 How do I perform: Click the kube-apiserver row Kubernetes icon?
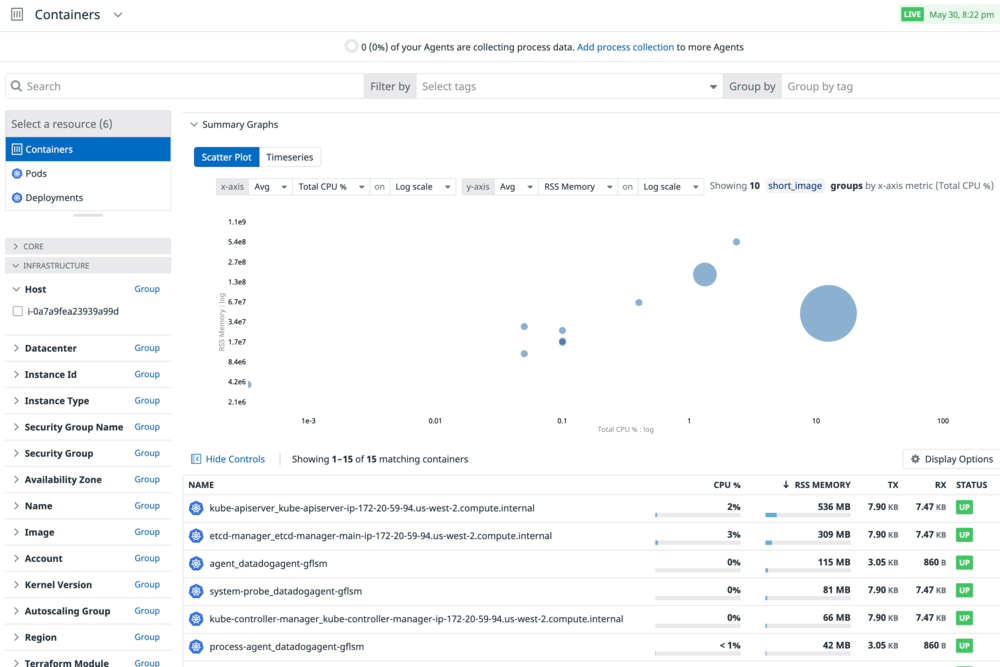click(x=196, y=508)
